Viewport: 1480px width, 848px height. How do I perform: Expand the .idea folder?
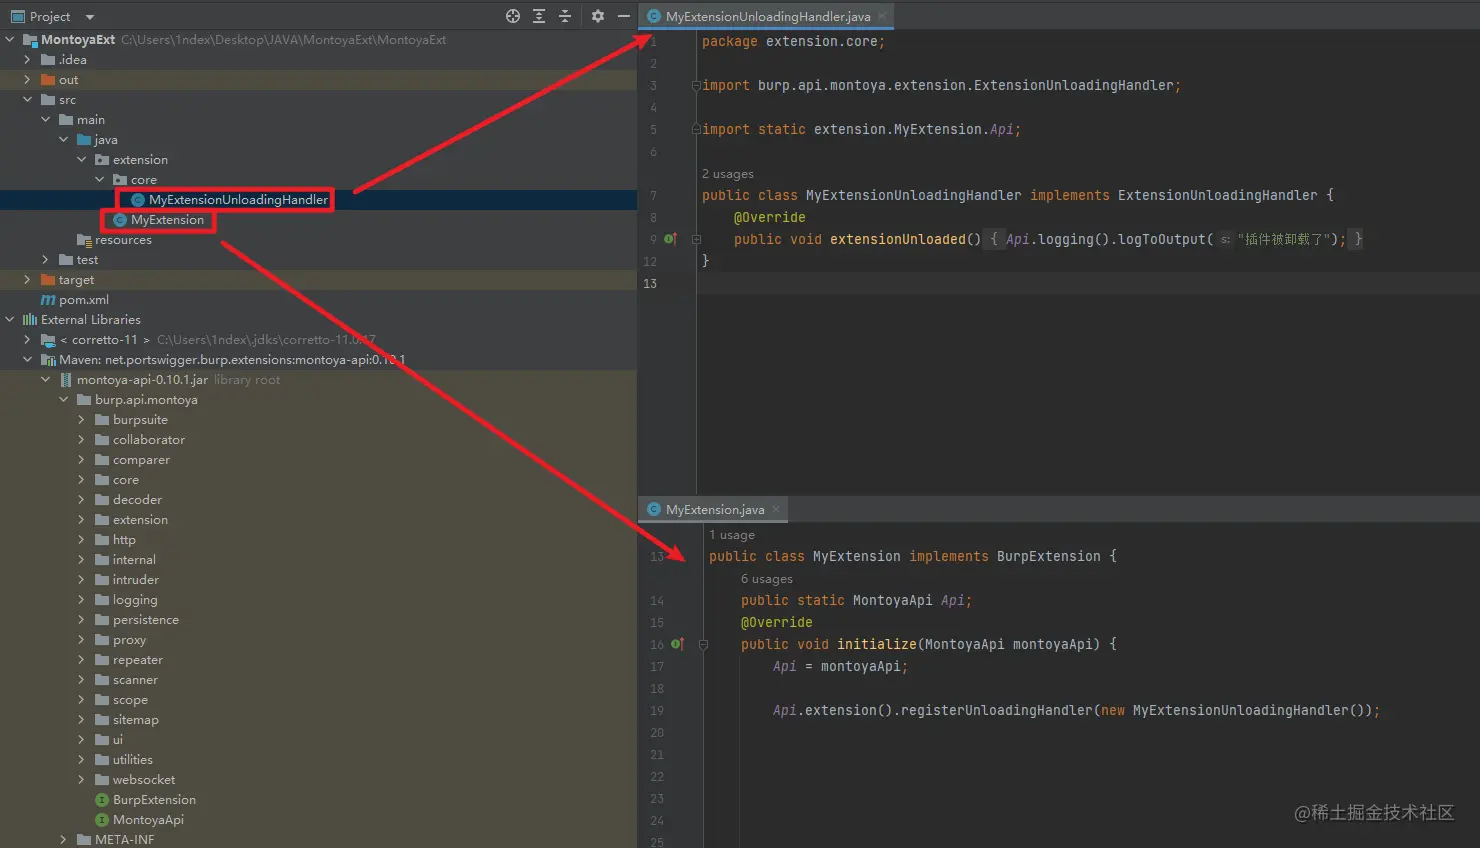[x=28, y=60]
